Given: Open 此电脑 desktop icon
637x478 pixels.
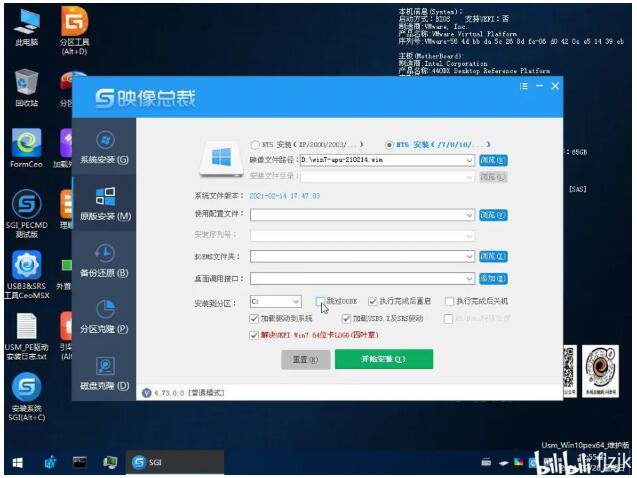Looking at the screenshot, I should [27, 26].
